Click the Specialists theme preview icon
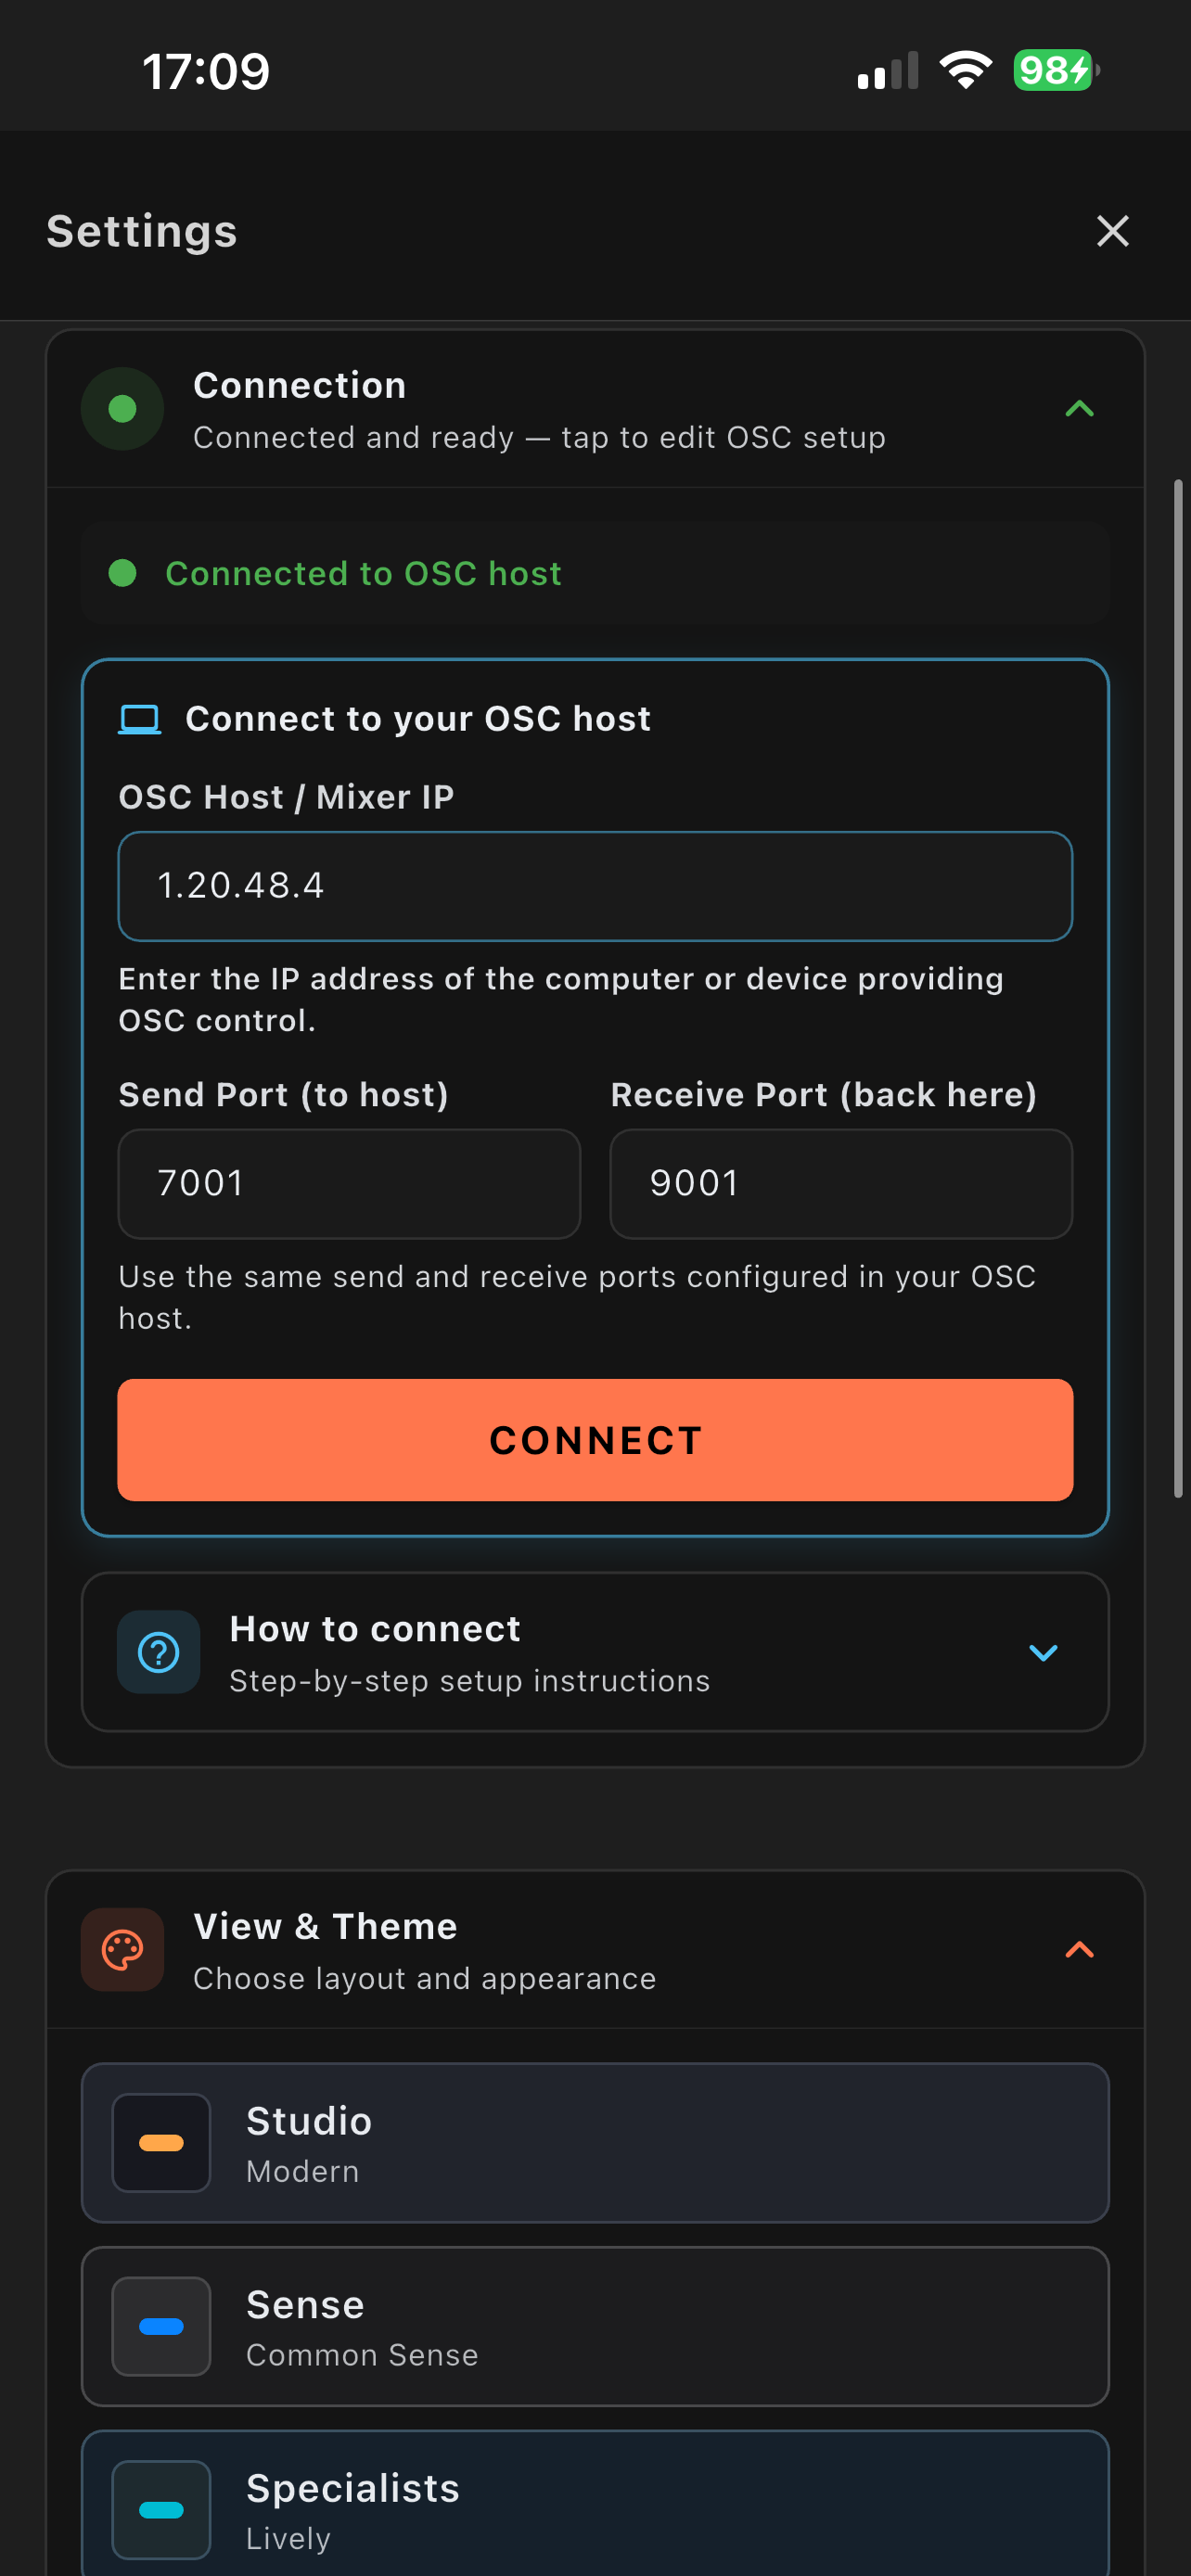Image resolution: width=1191 pixels, height=2576 pixels. [162, 2510]
